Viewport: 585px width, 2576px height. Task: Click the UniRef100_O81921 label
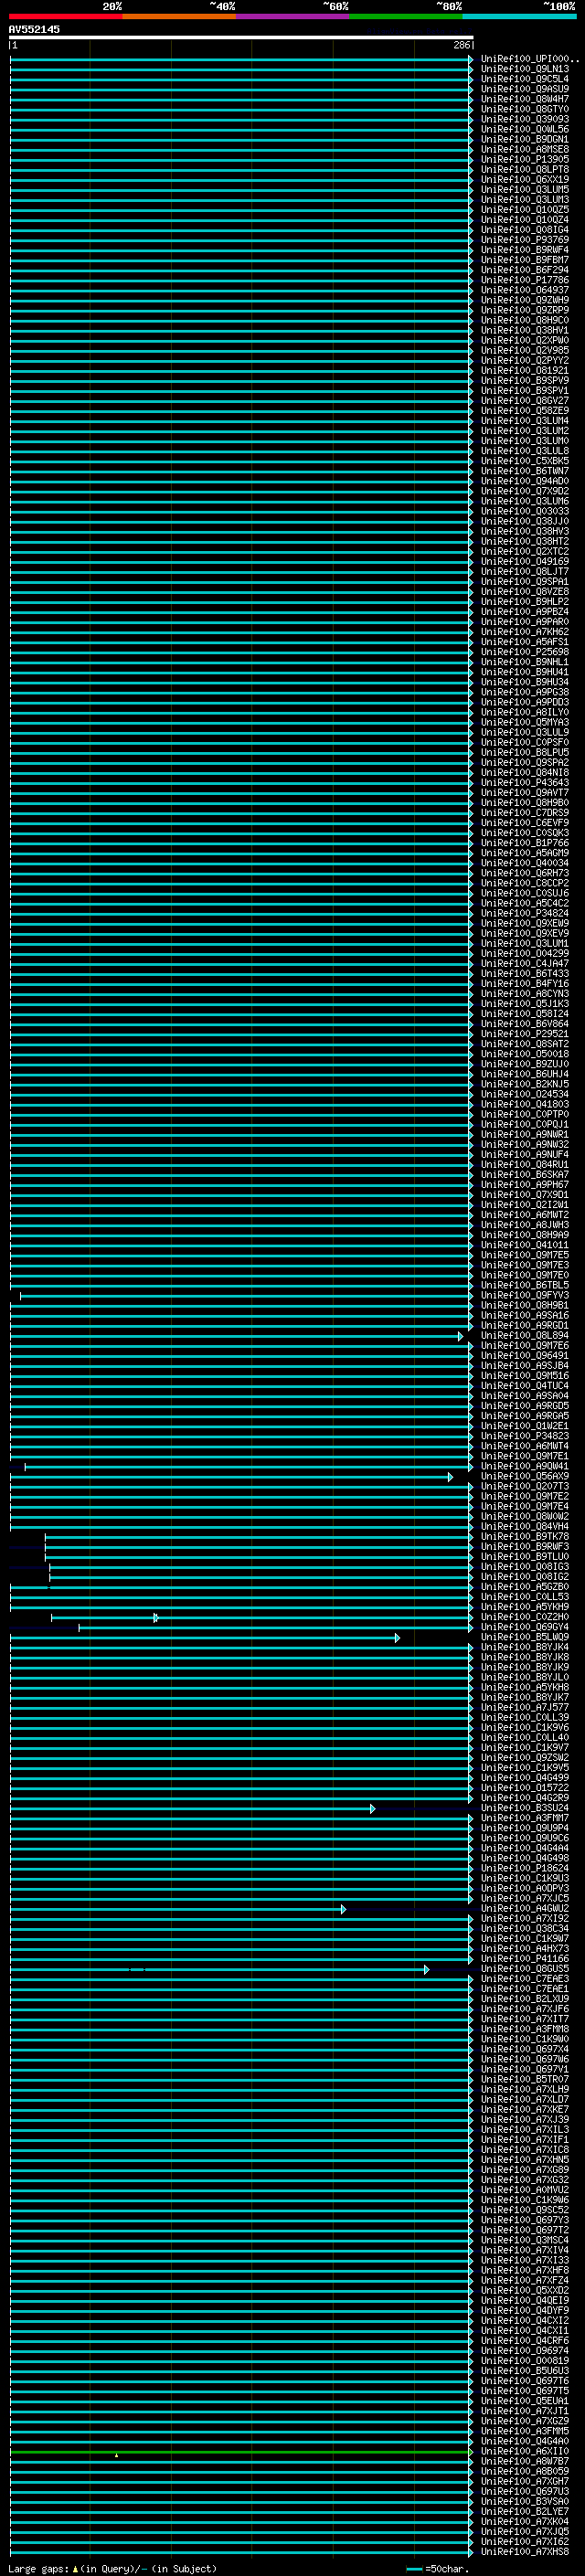[524, 370]
